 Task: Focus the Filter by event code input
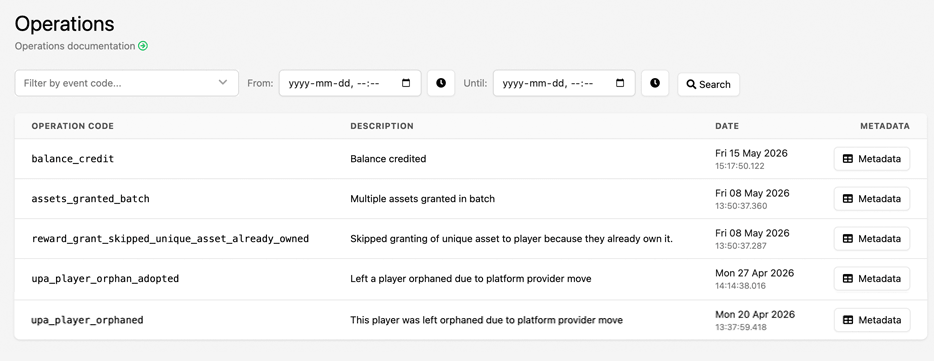(126, 83)
